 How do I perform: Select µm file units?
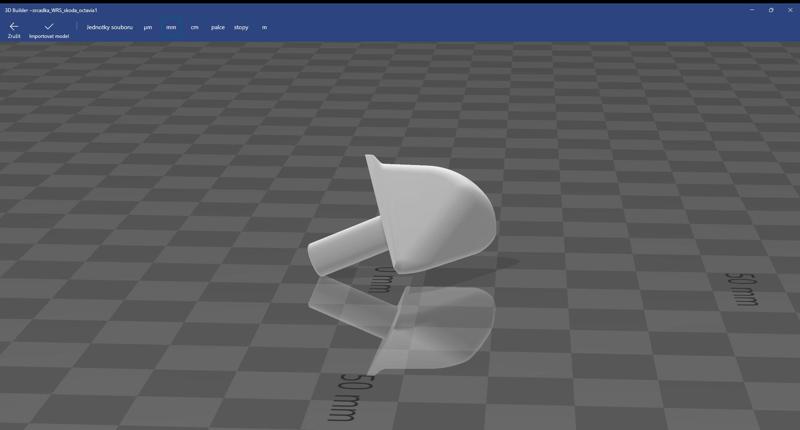(147, 28)
